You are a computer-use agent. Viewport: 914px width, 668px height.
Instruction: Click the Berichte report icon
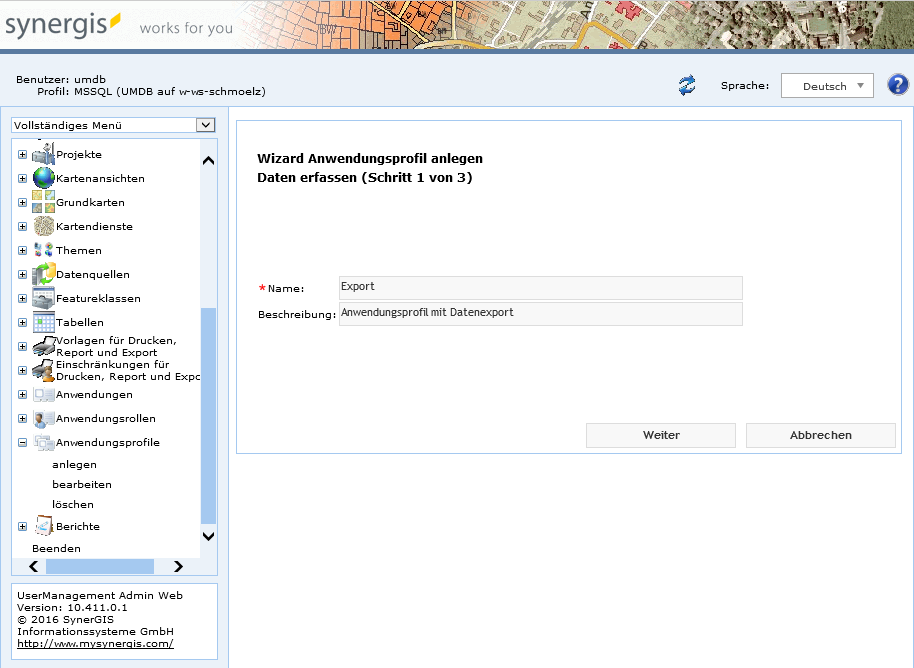point(44,526)
